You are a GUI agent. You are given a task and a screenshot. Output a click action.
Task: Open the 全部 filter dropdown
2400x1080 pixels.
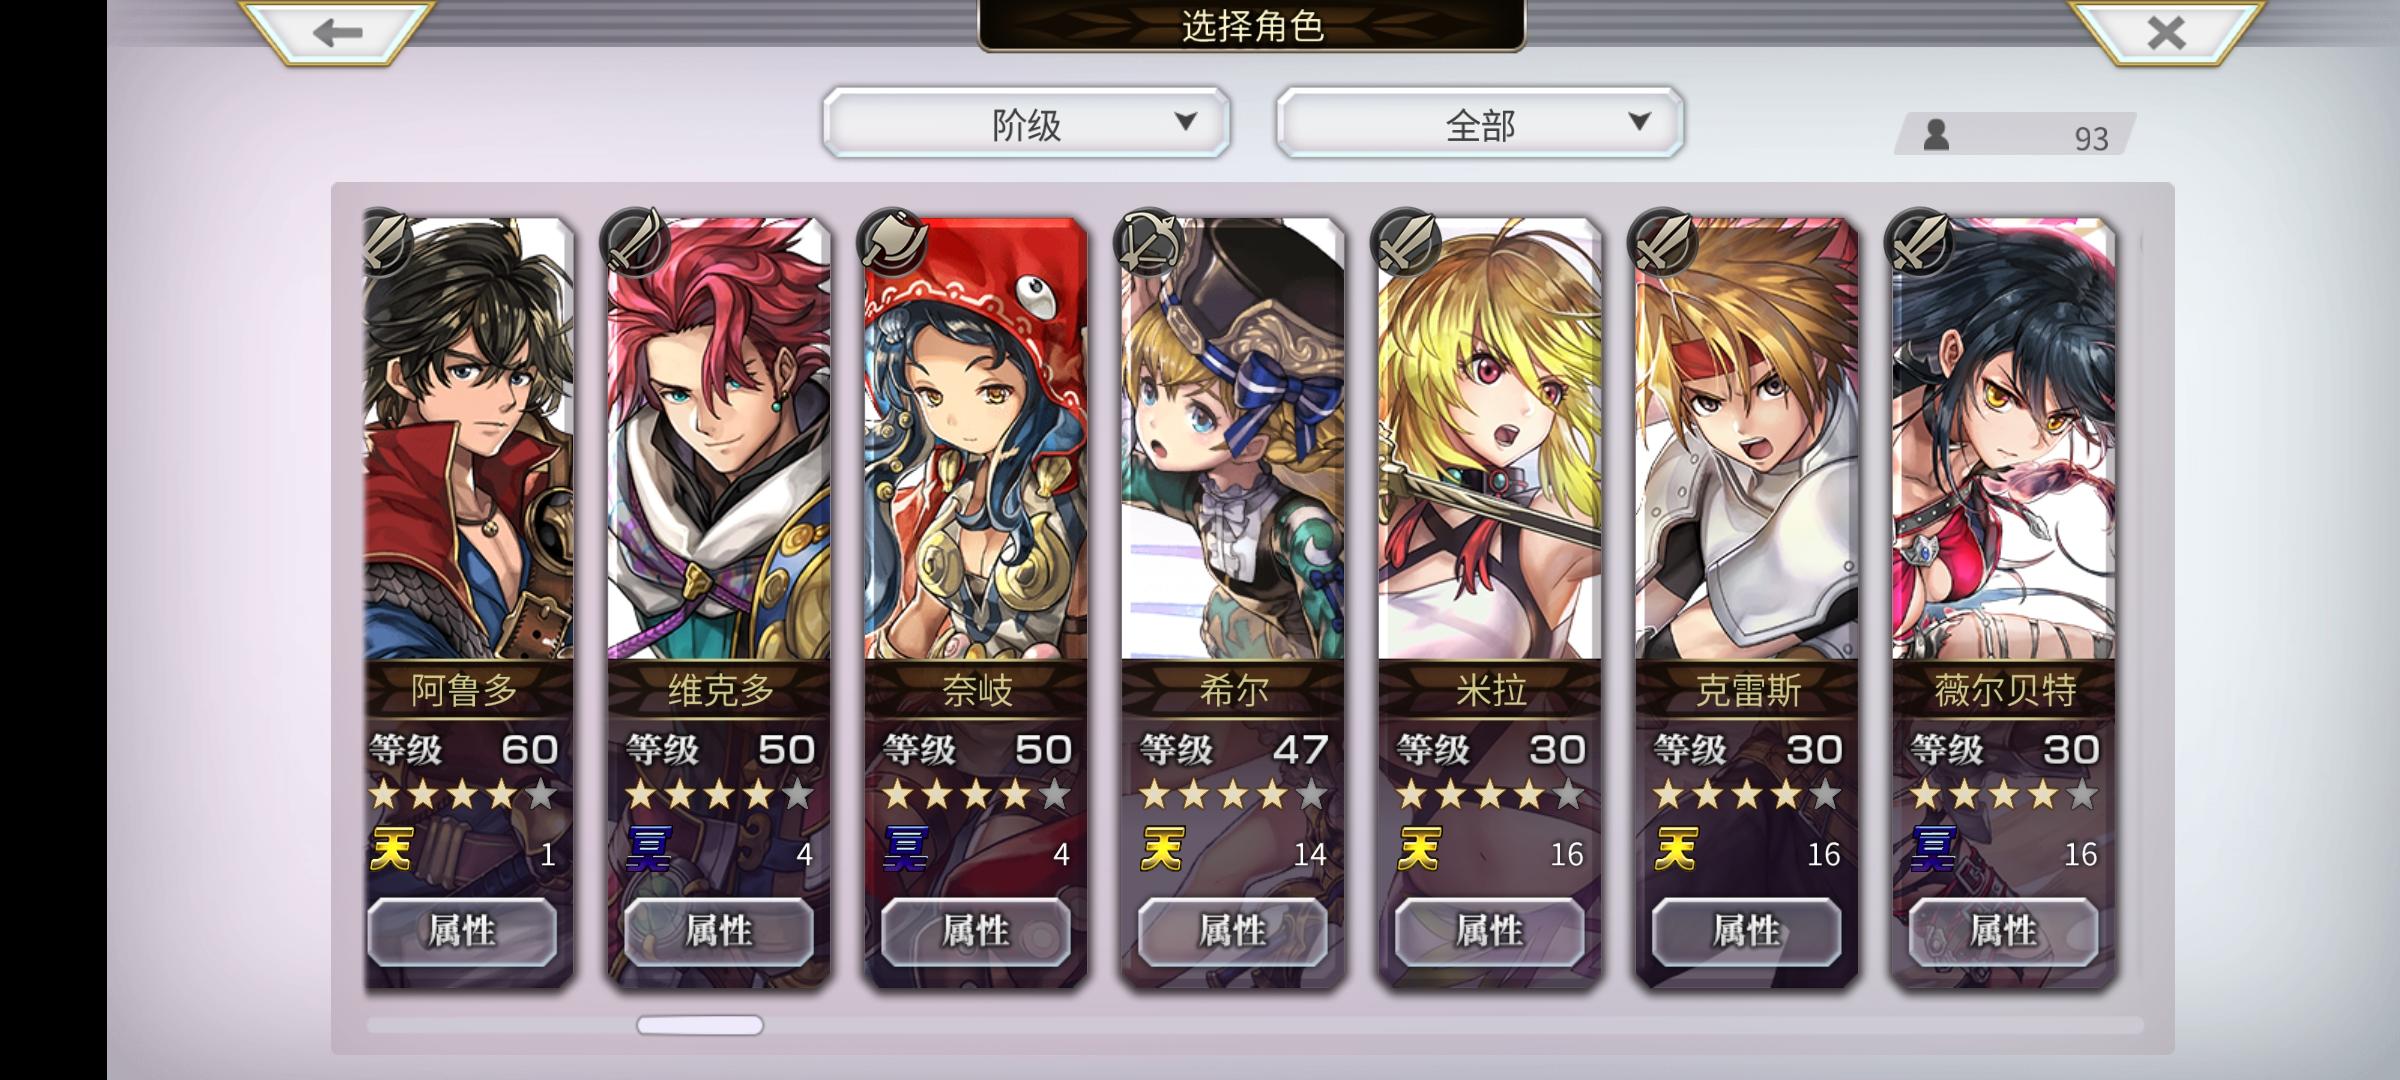pos(1480,123)
